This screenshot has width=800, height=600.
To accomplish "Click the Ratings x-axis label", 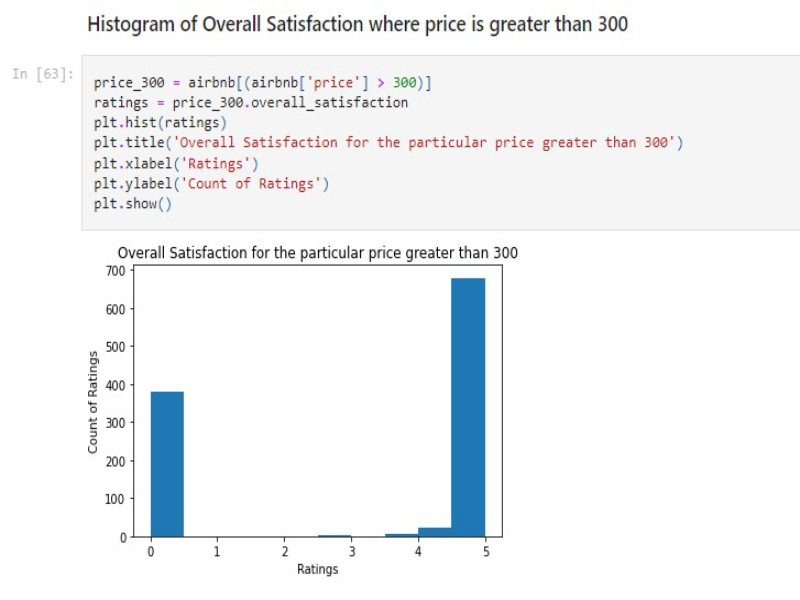I will click(x=317, y=569).
